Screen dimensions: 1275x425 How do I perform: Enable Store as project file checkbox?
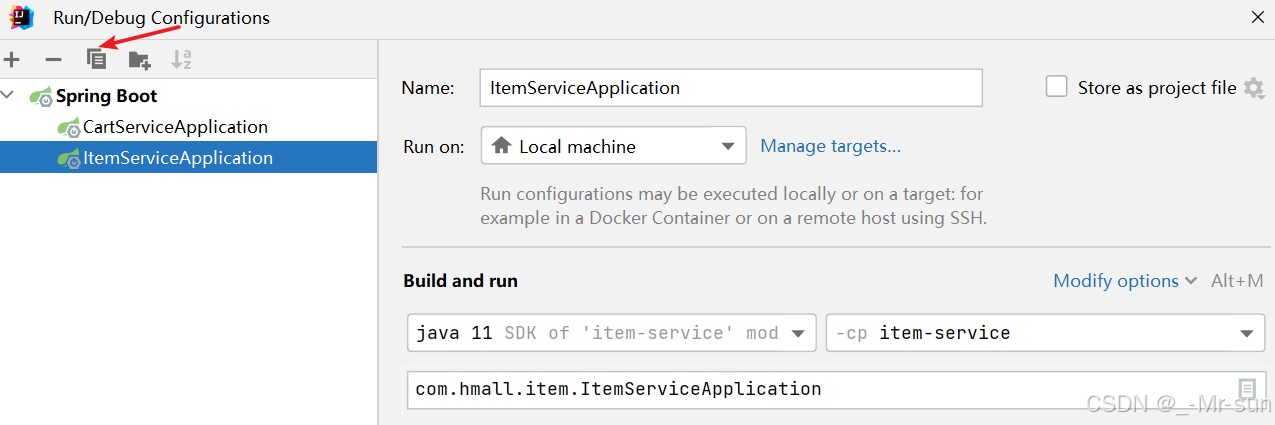pyautogui.click(x=1056, y=87)
